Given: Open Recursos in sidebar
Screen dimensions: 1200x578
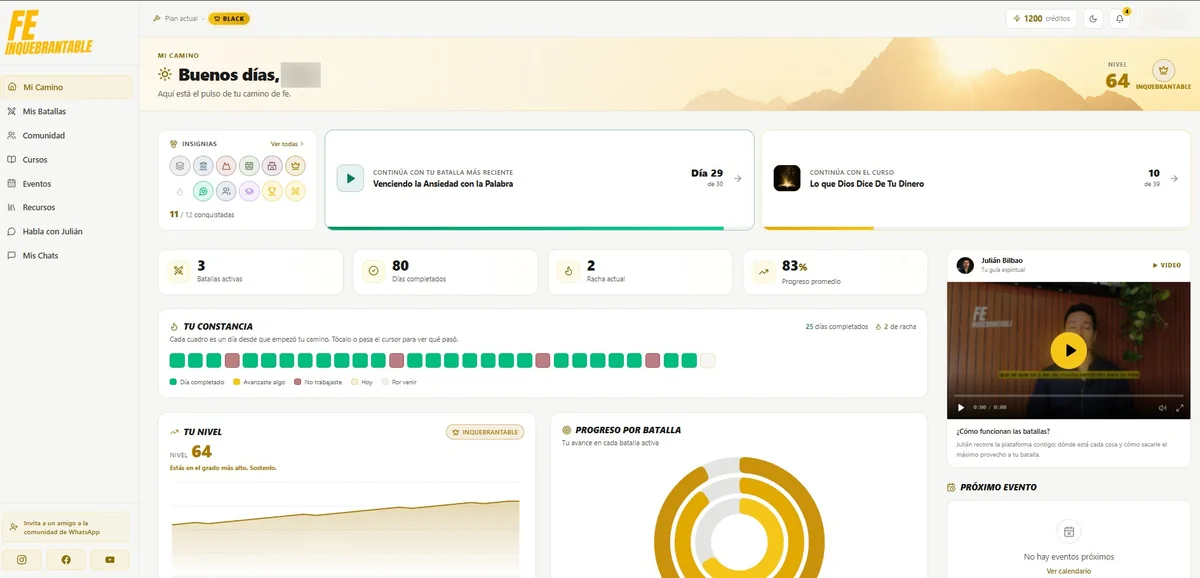Looking at the screenshot, I should tap(68, 207).
